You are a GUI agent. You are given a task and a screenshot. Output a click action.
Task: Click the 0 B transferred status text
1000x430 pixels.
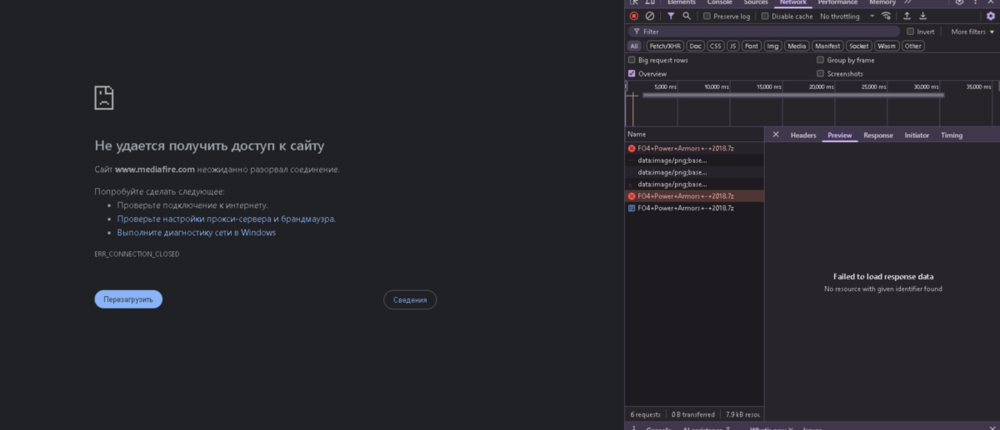693,415
